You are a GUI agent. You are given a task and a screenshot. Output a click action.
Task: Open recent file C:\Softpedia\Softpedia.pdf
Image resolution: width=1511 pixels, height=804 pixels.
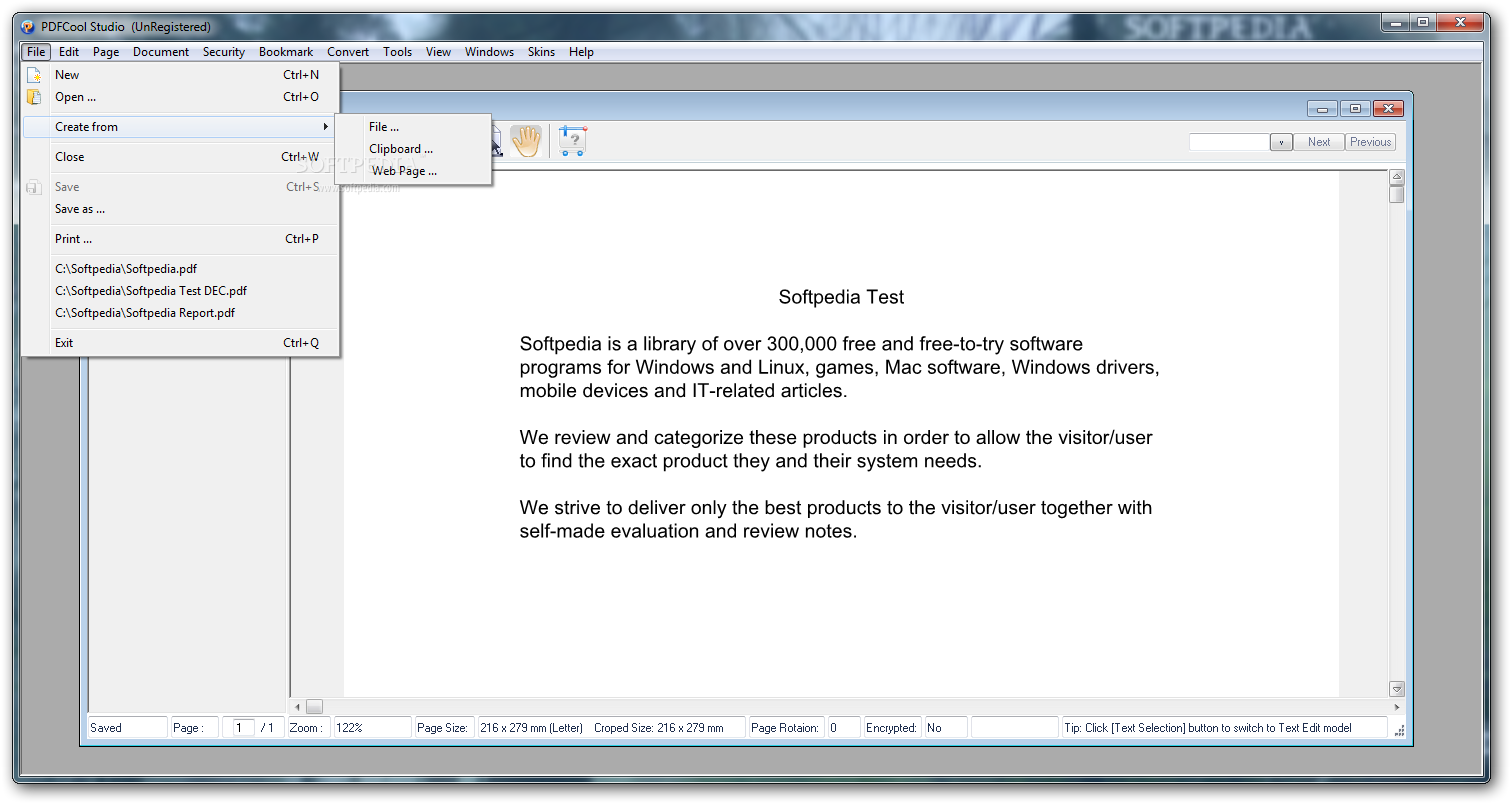pyautogui.click(x=180, y=269)
